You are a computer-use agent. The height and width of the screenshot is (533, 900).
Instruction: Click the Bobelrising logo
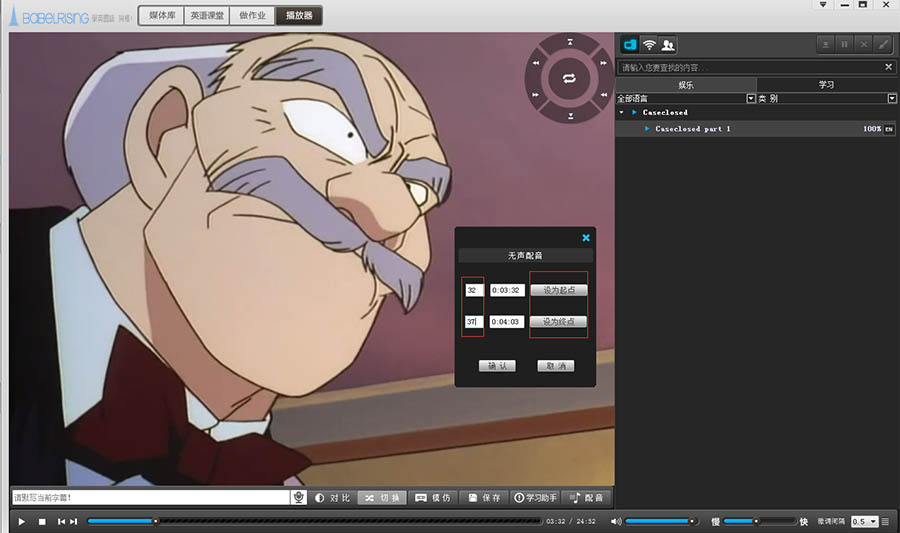(x=50, y=17)
